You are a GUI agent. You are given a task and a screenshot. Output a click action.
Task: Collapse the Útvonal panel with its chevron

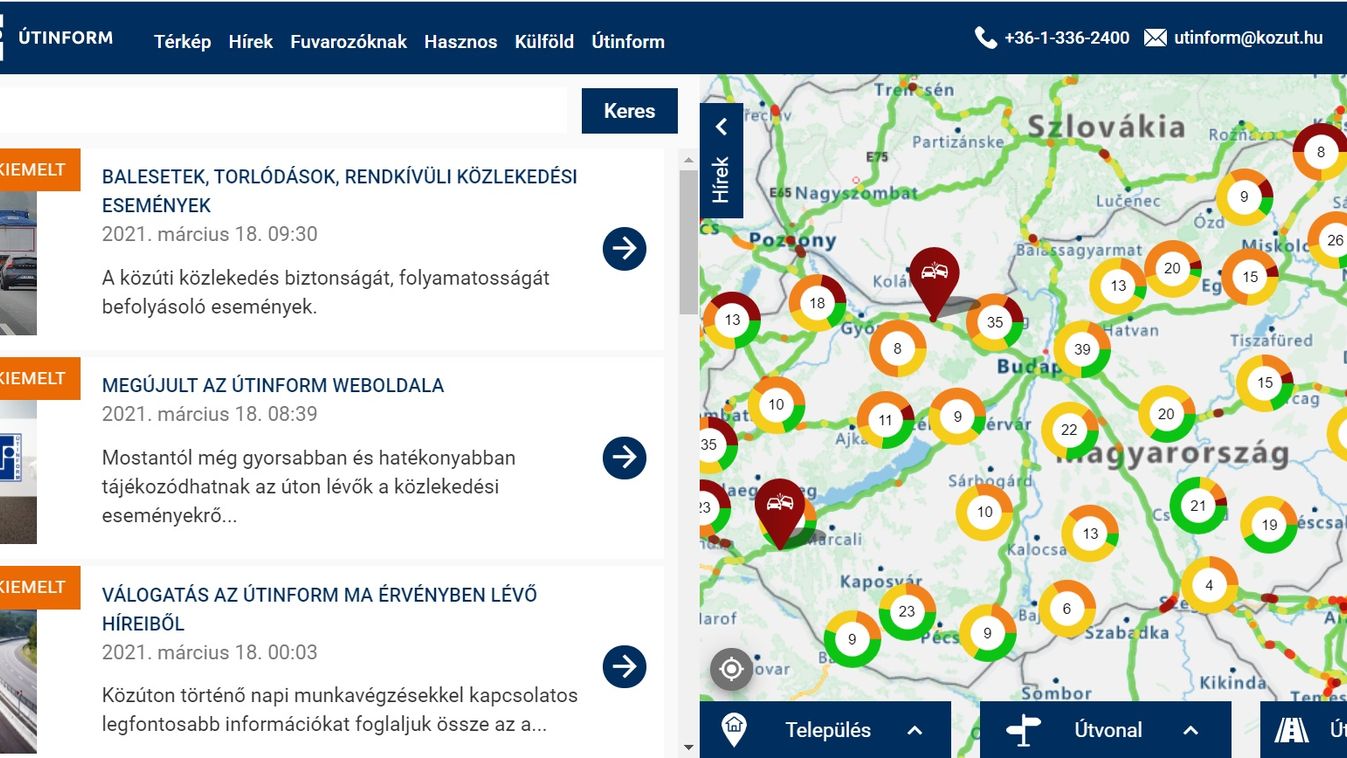pos(1190,730)
